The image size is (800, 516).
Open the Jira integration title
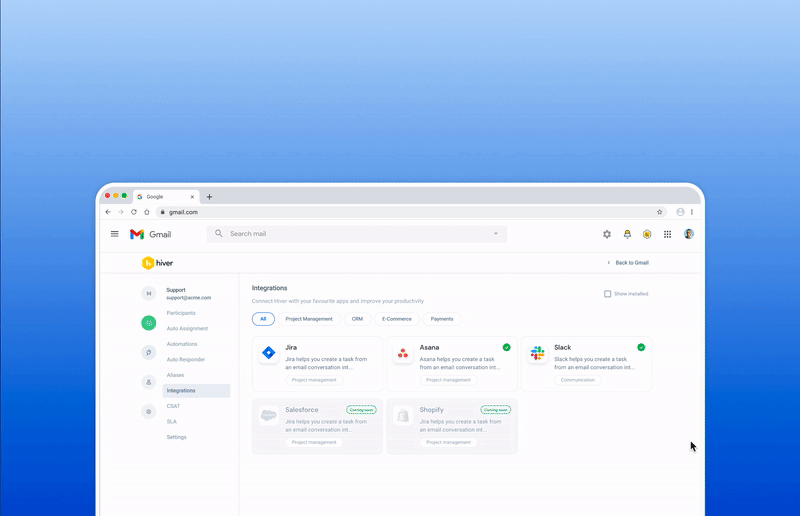point(291,348)
